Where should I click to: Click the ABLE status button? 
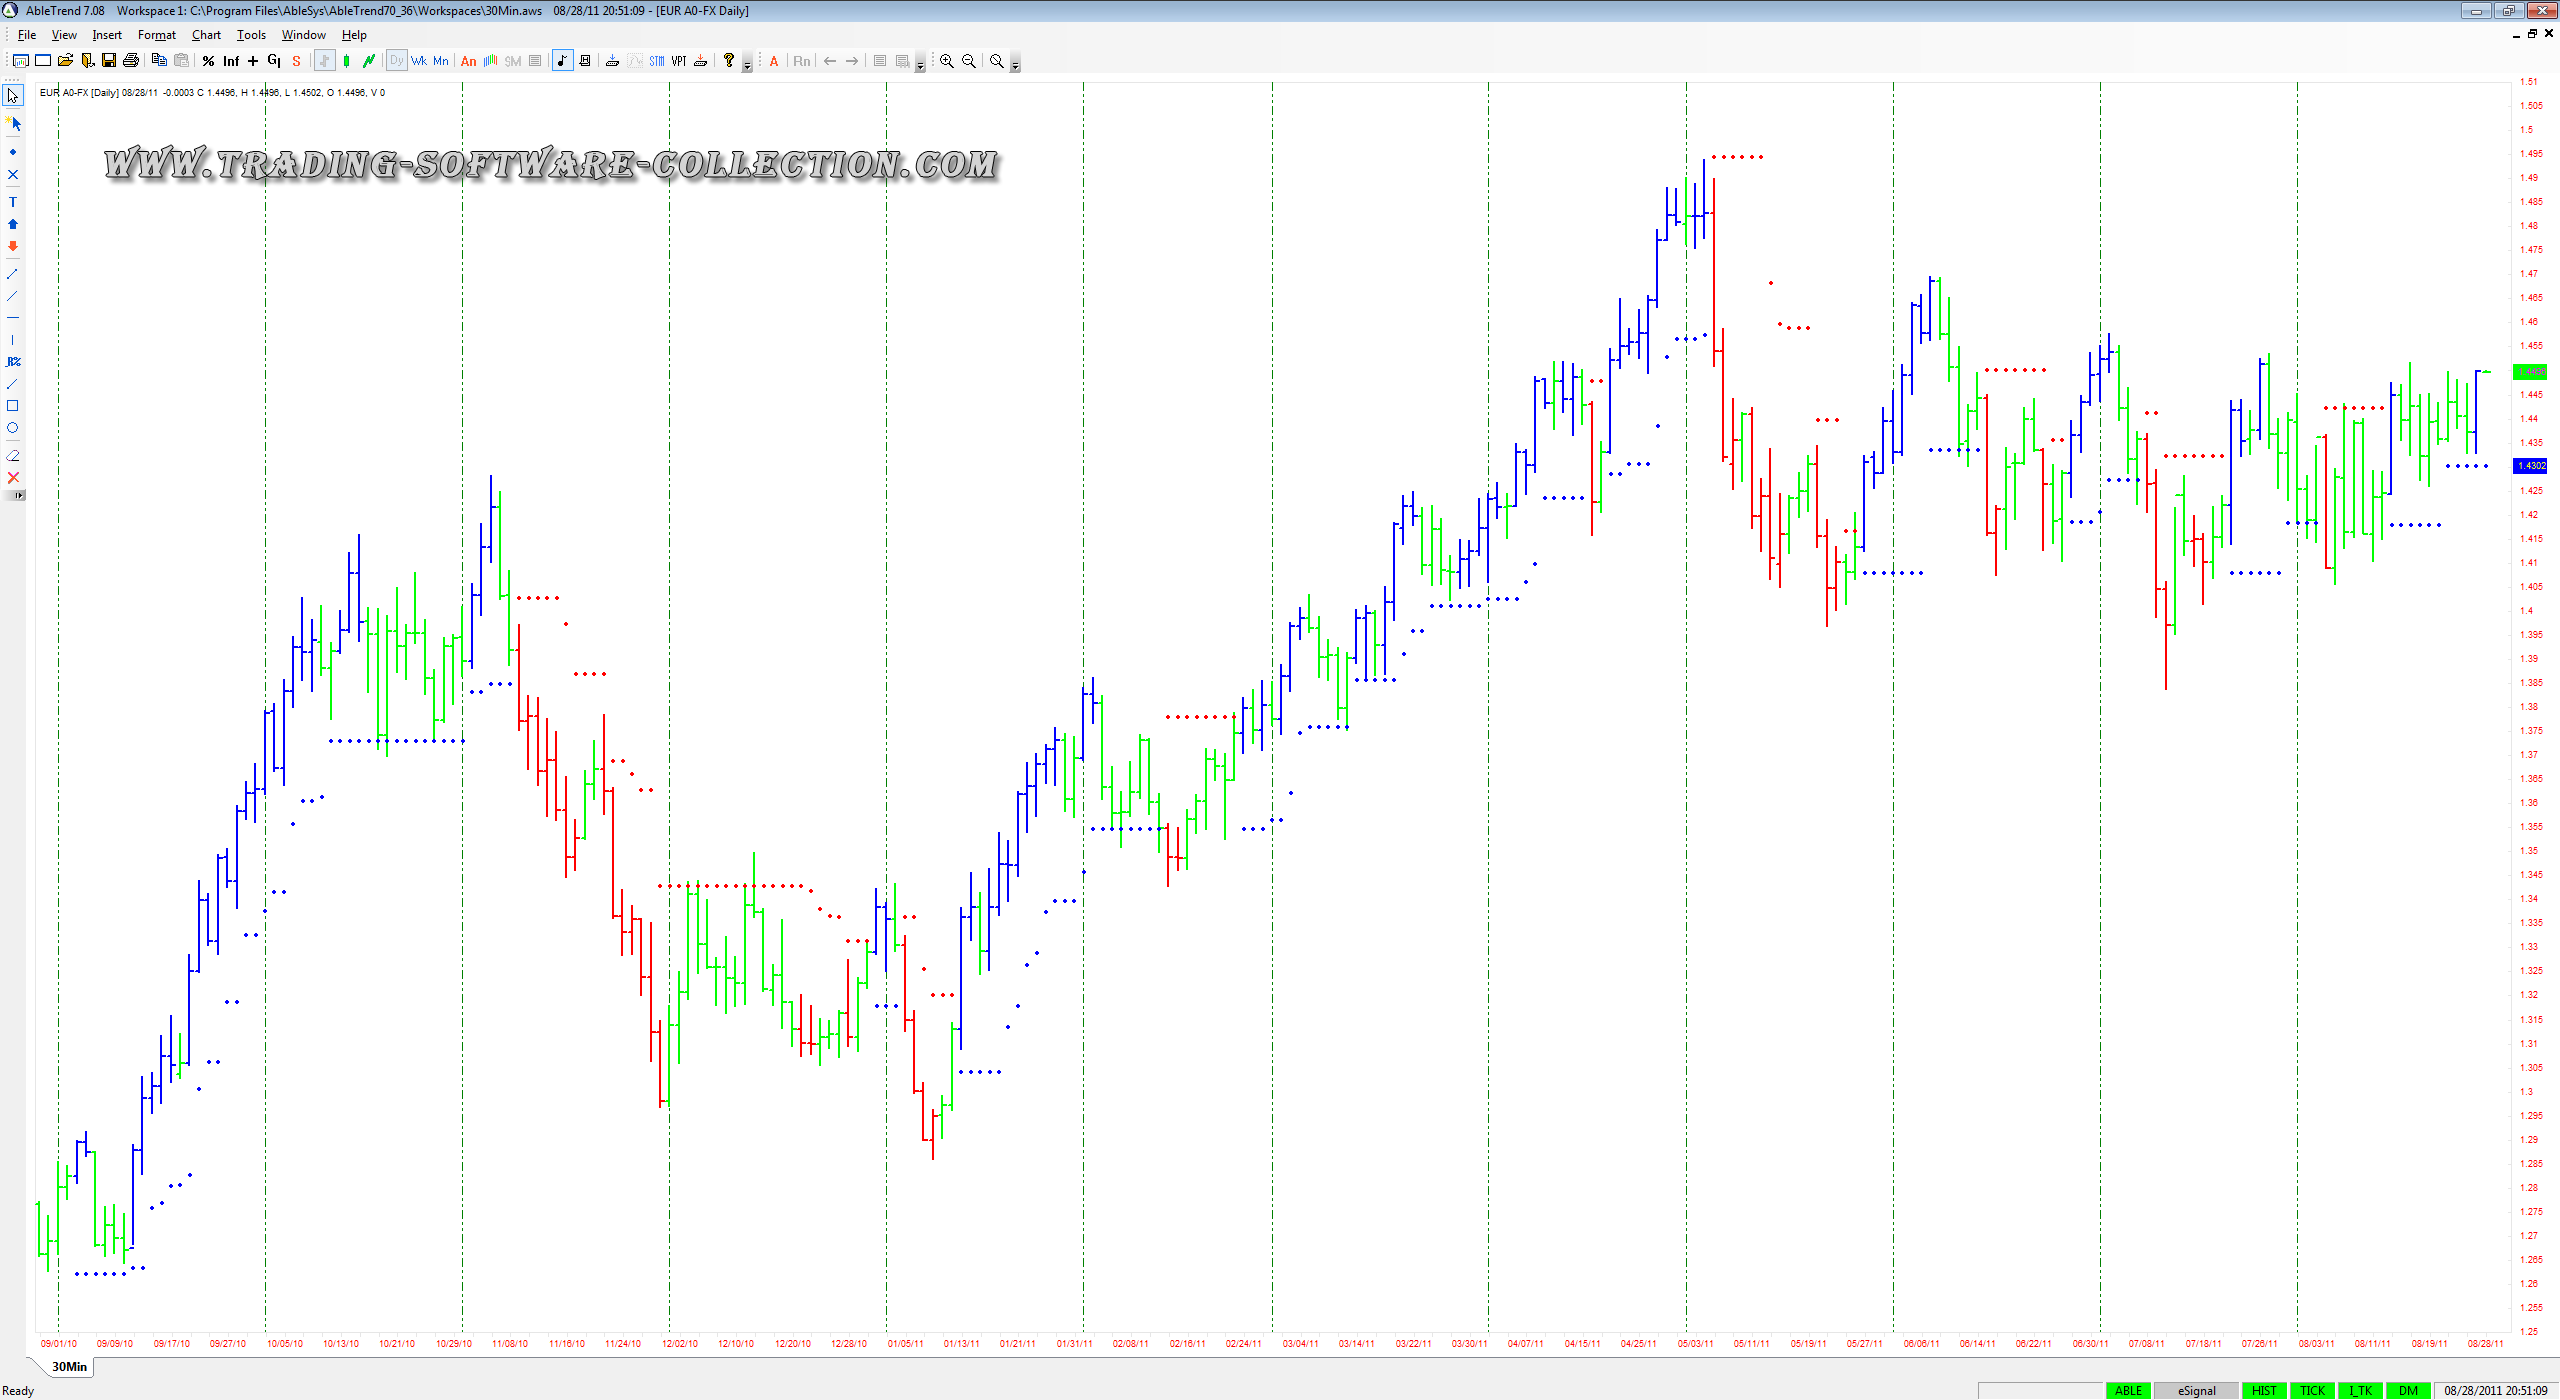[2128, 1390]
